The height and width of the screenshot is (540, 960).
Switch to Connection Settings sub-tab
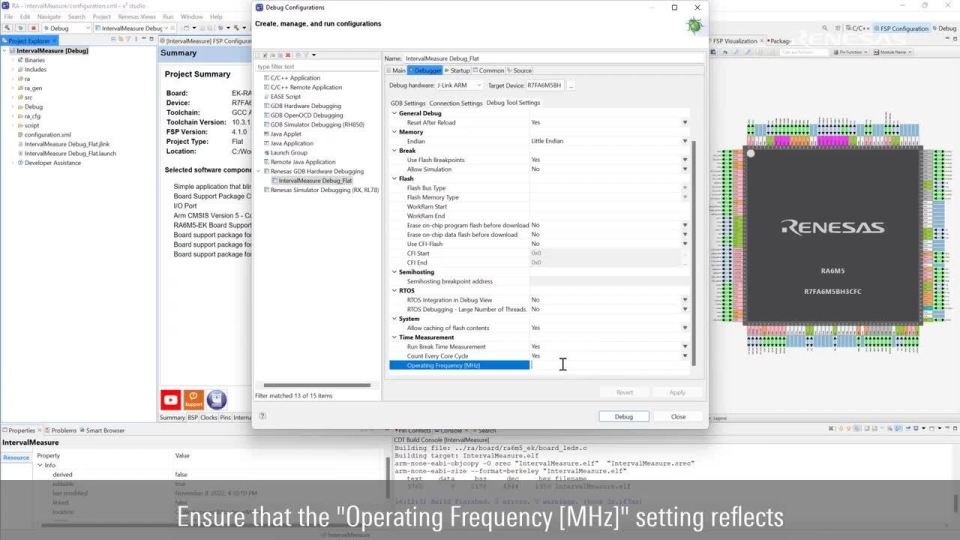click(455, 102)
